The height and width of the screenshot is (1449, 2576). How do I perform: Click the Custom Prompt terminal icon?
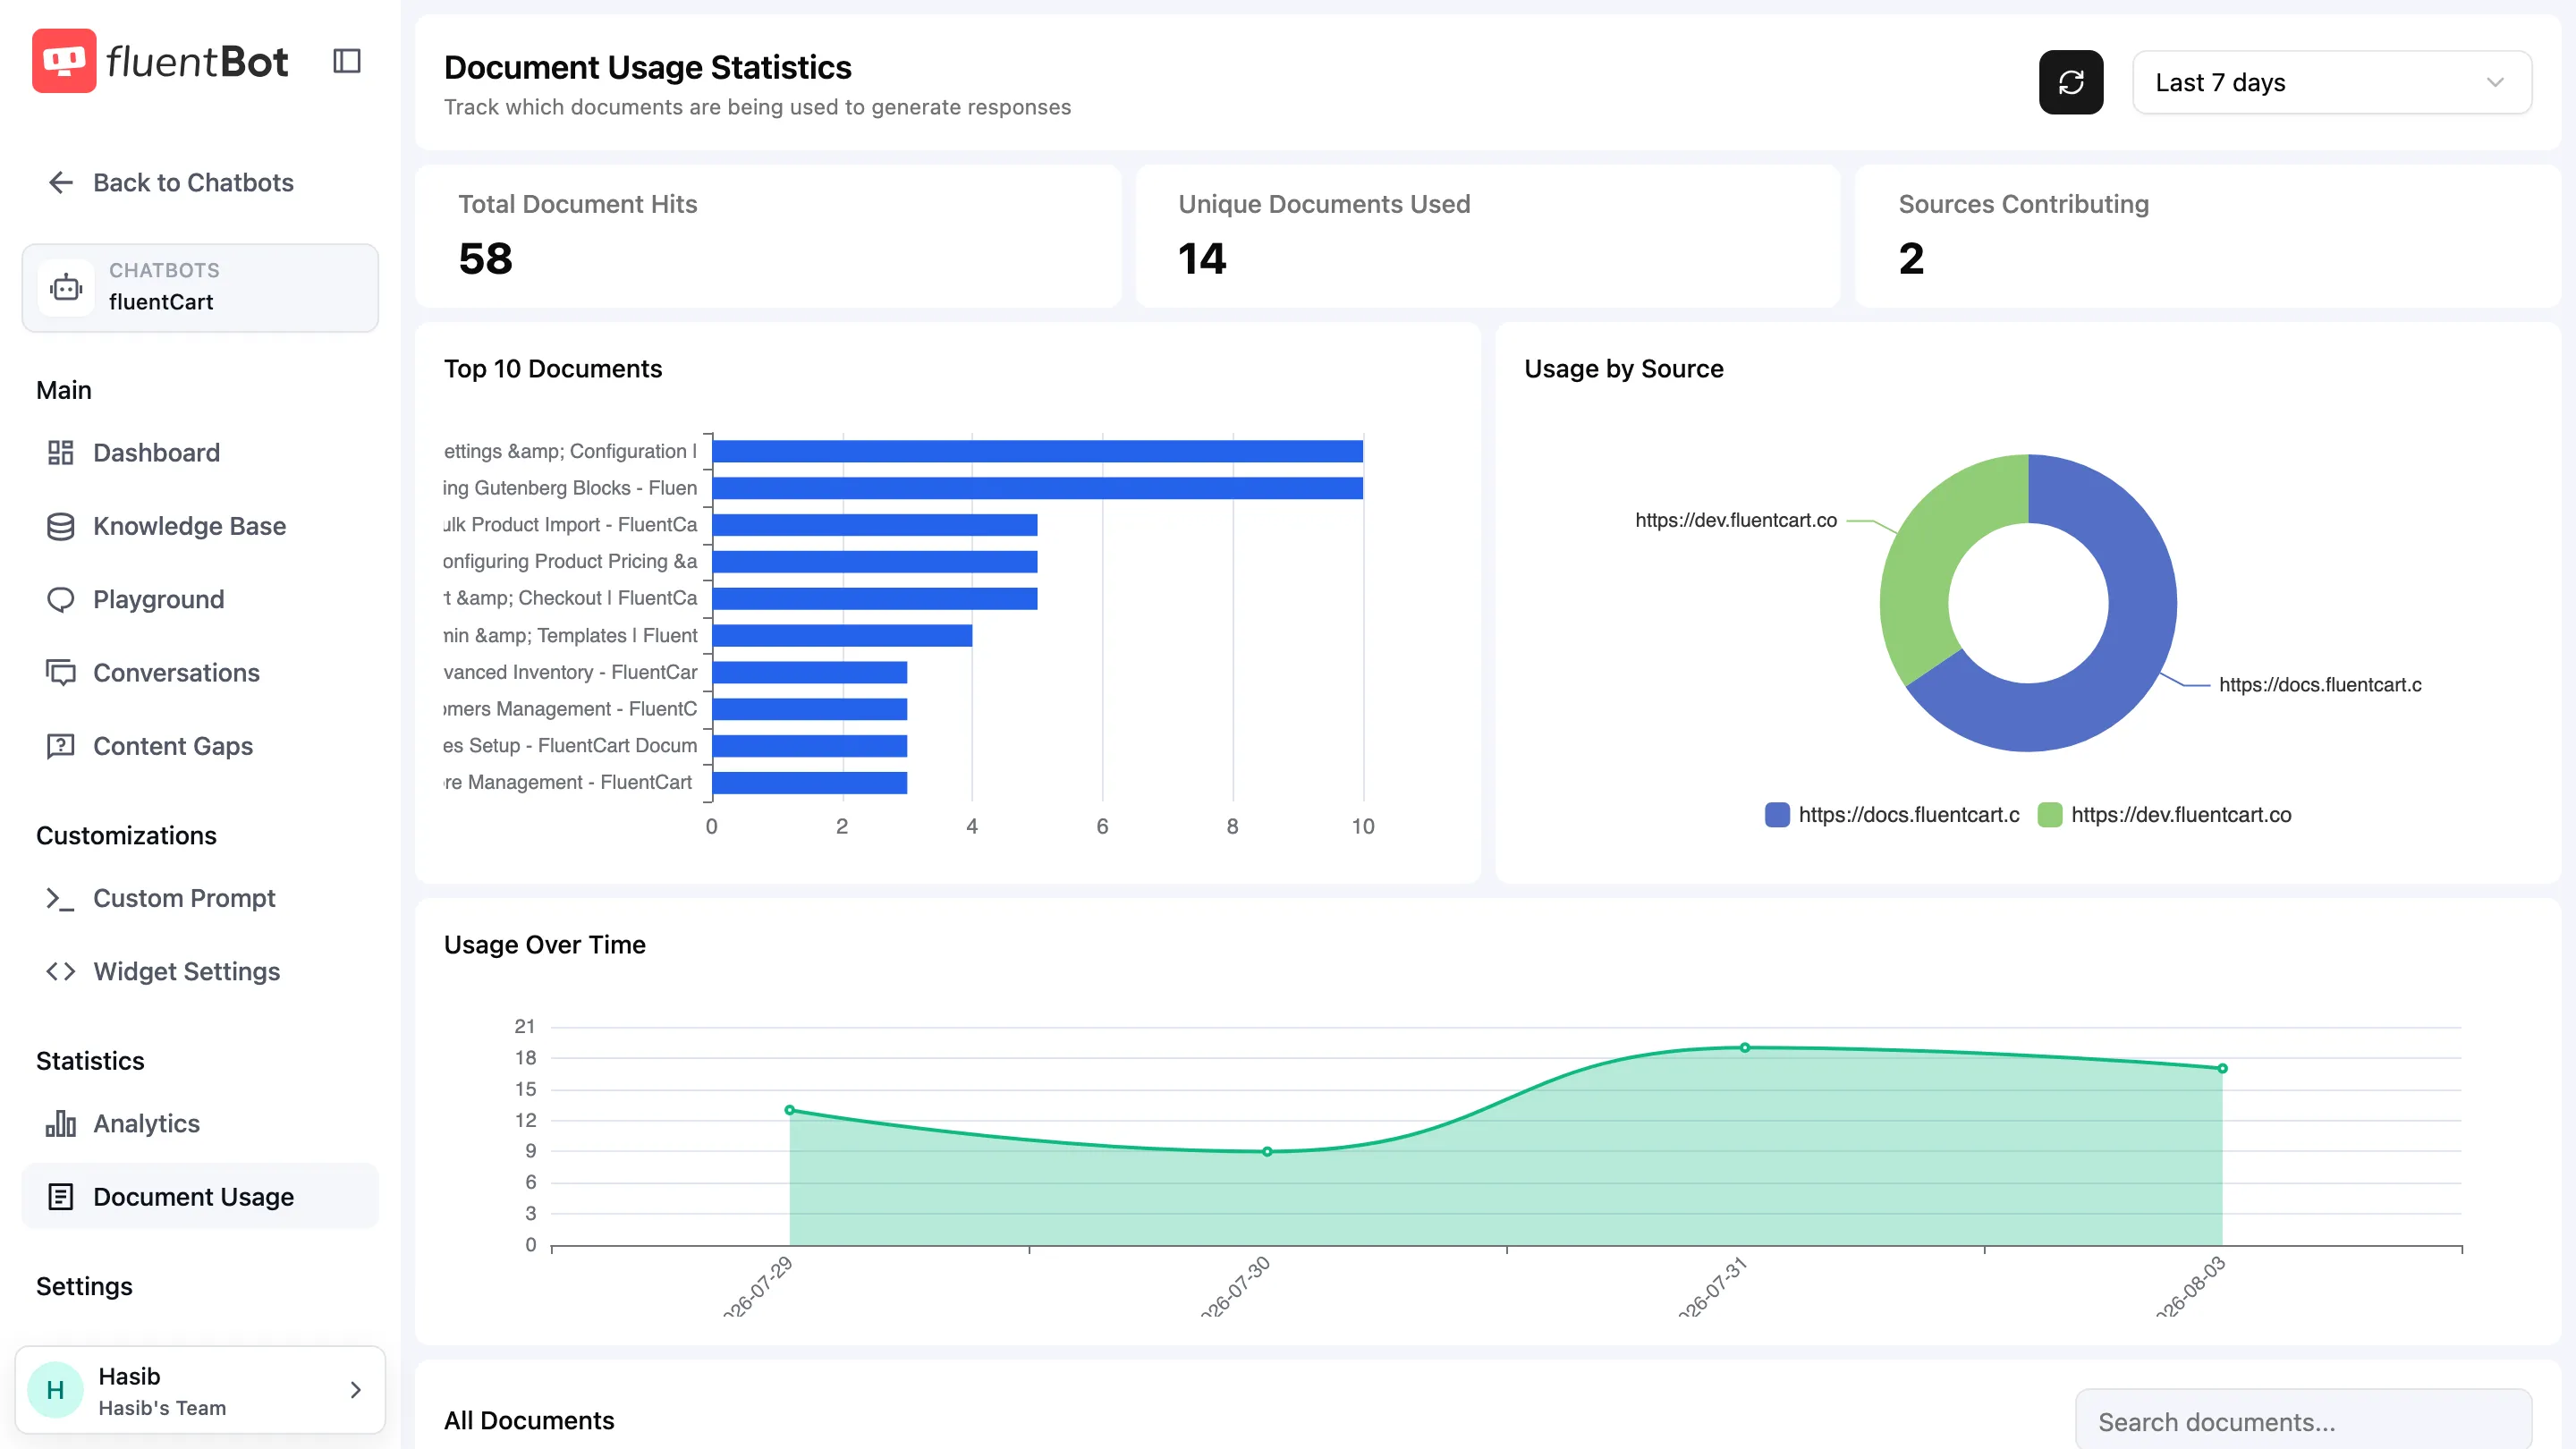point(61,898)
